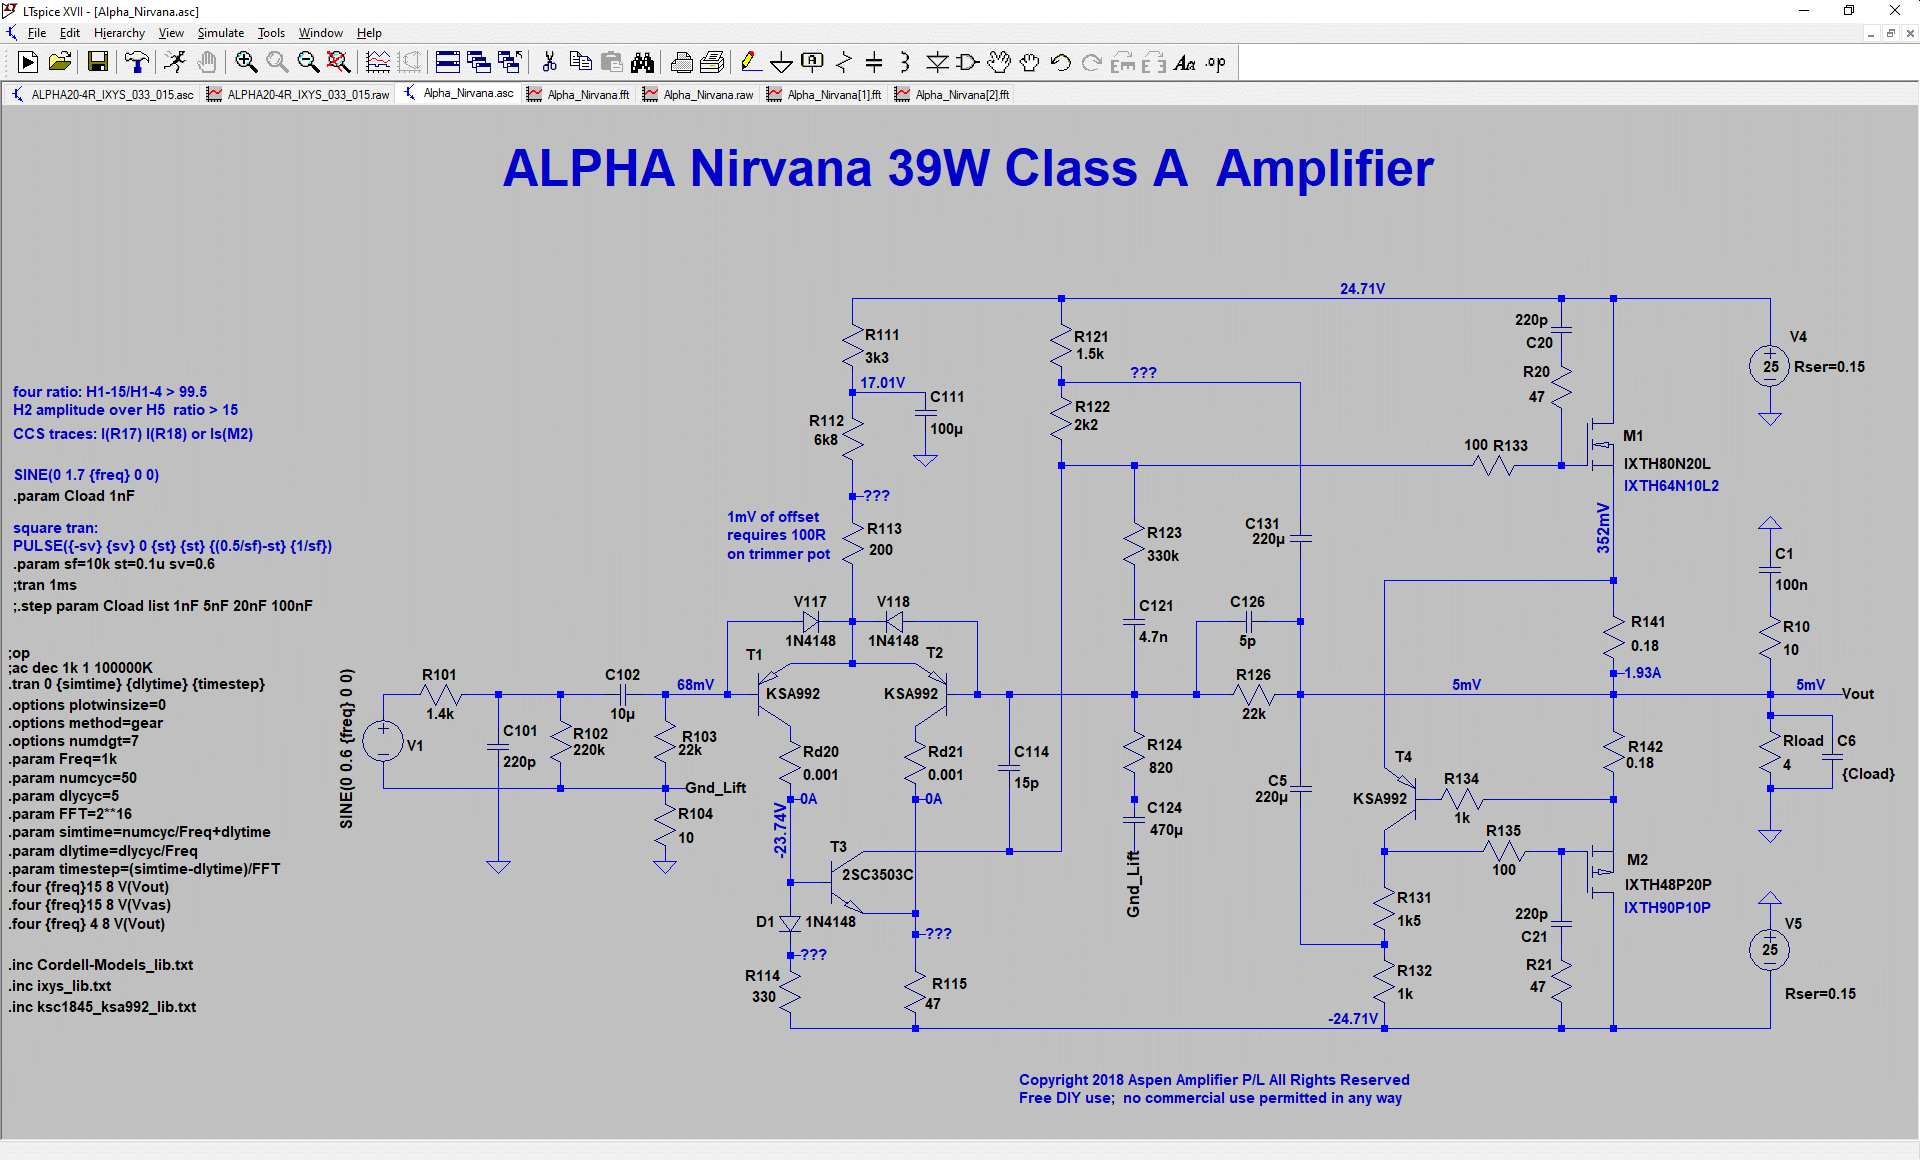Click the Undo arrow icon
Screen dimensions: 1920x1160
(x=1061, y=63)
